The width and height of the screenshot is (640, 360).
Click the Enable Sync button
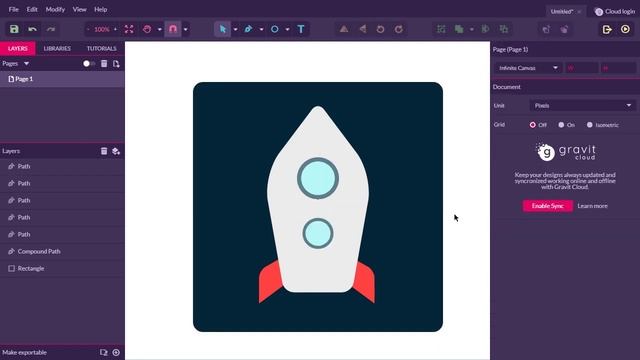click(x=548, y=206)
